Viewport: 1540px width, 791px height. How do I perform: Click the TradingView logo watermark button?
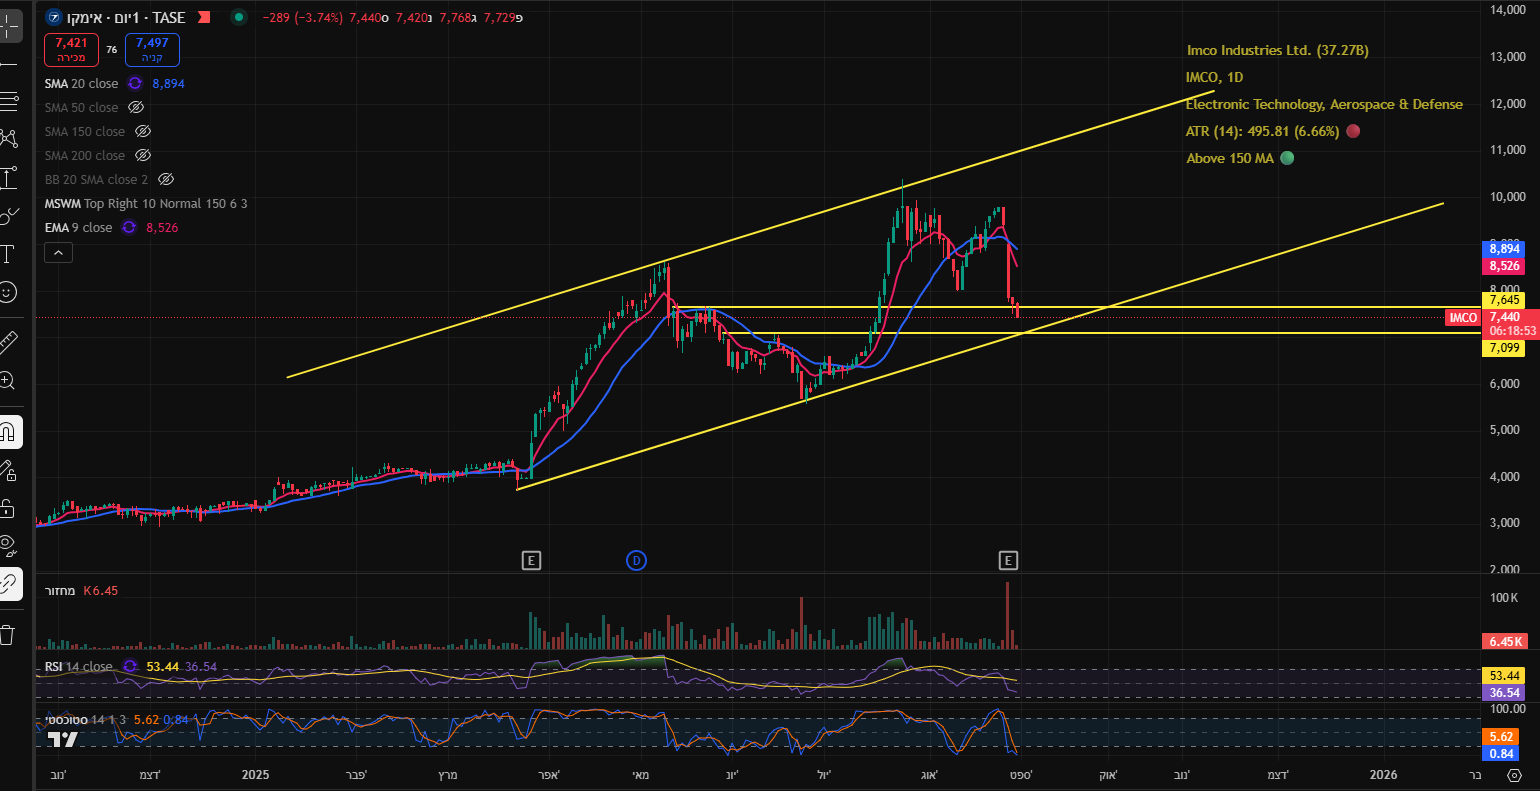click(x=63, y=740)
